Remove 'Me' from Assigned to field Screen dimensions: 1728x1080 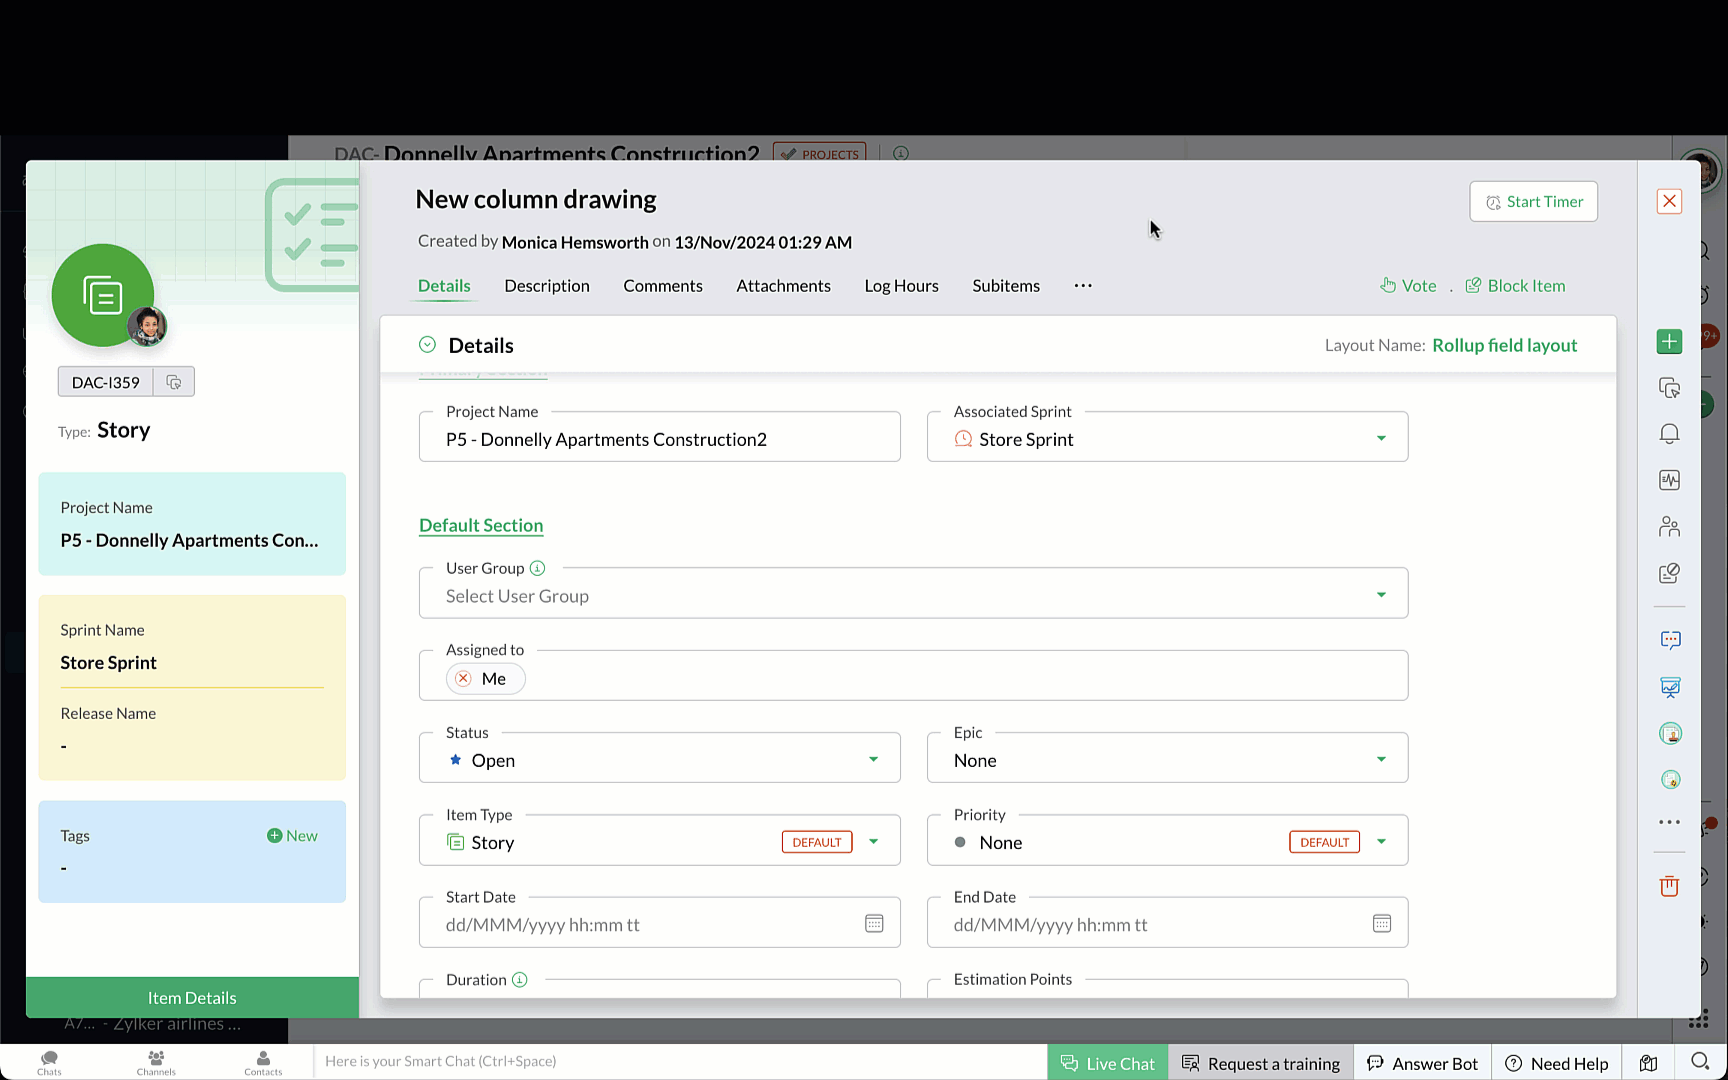463,679
